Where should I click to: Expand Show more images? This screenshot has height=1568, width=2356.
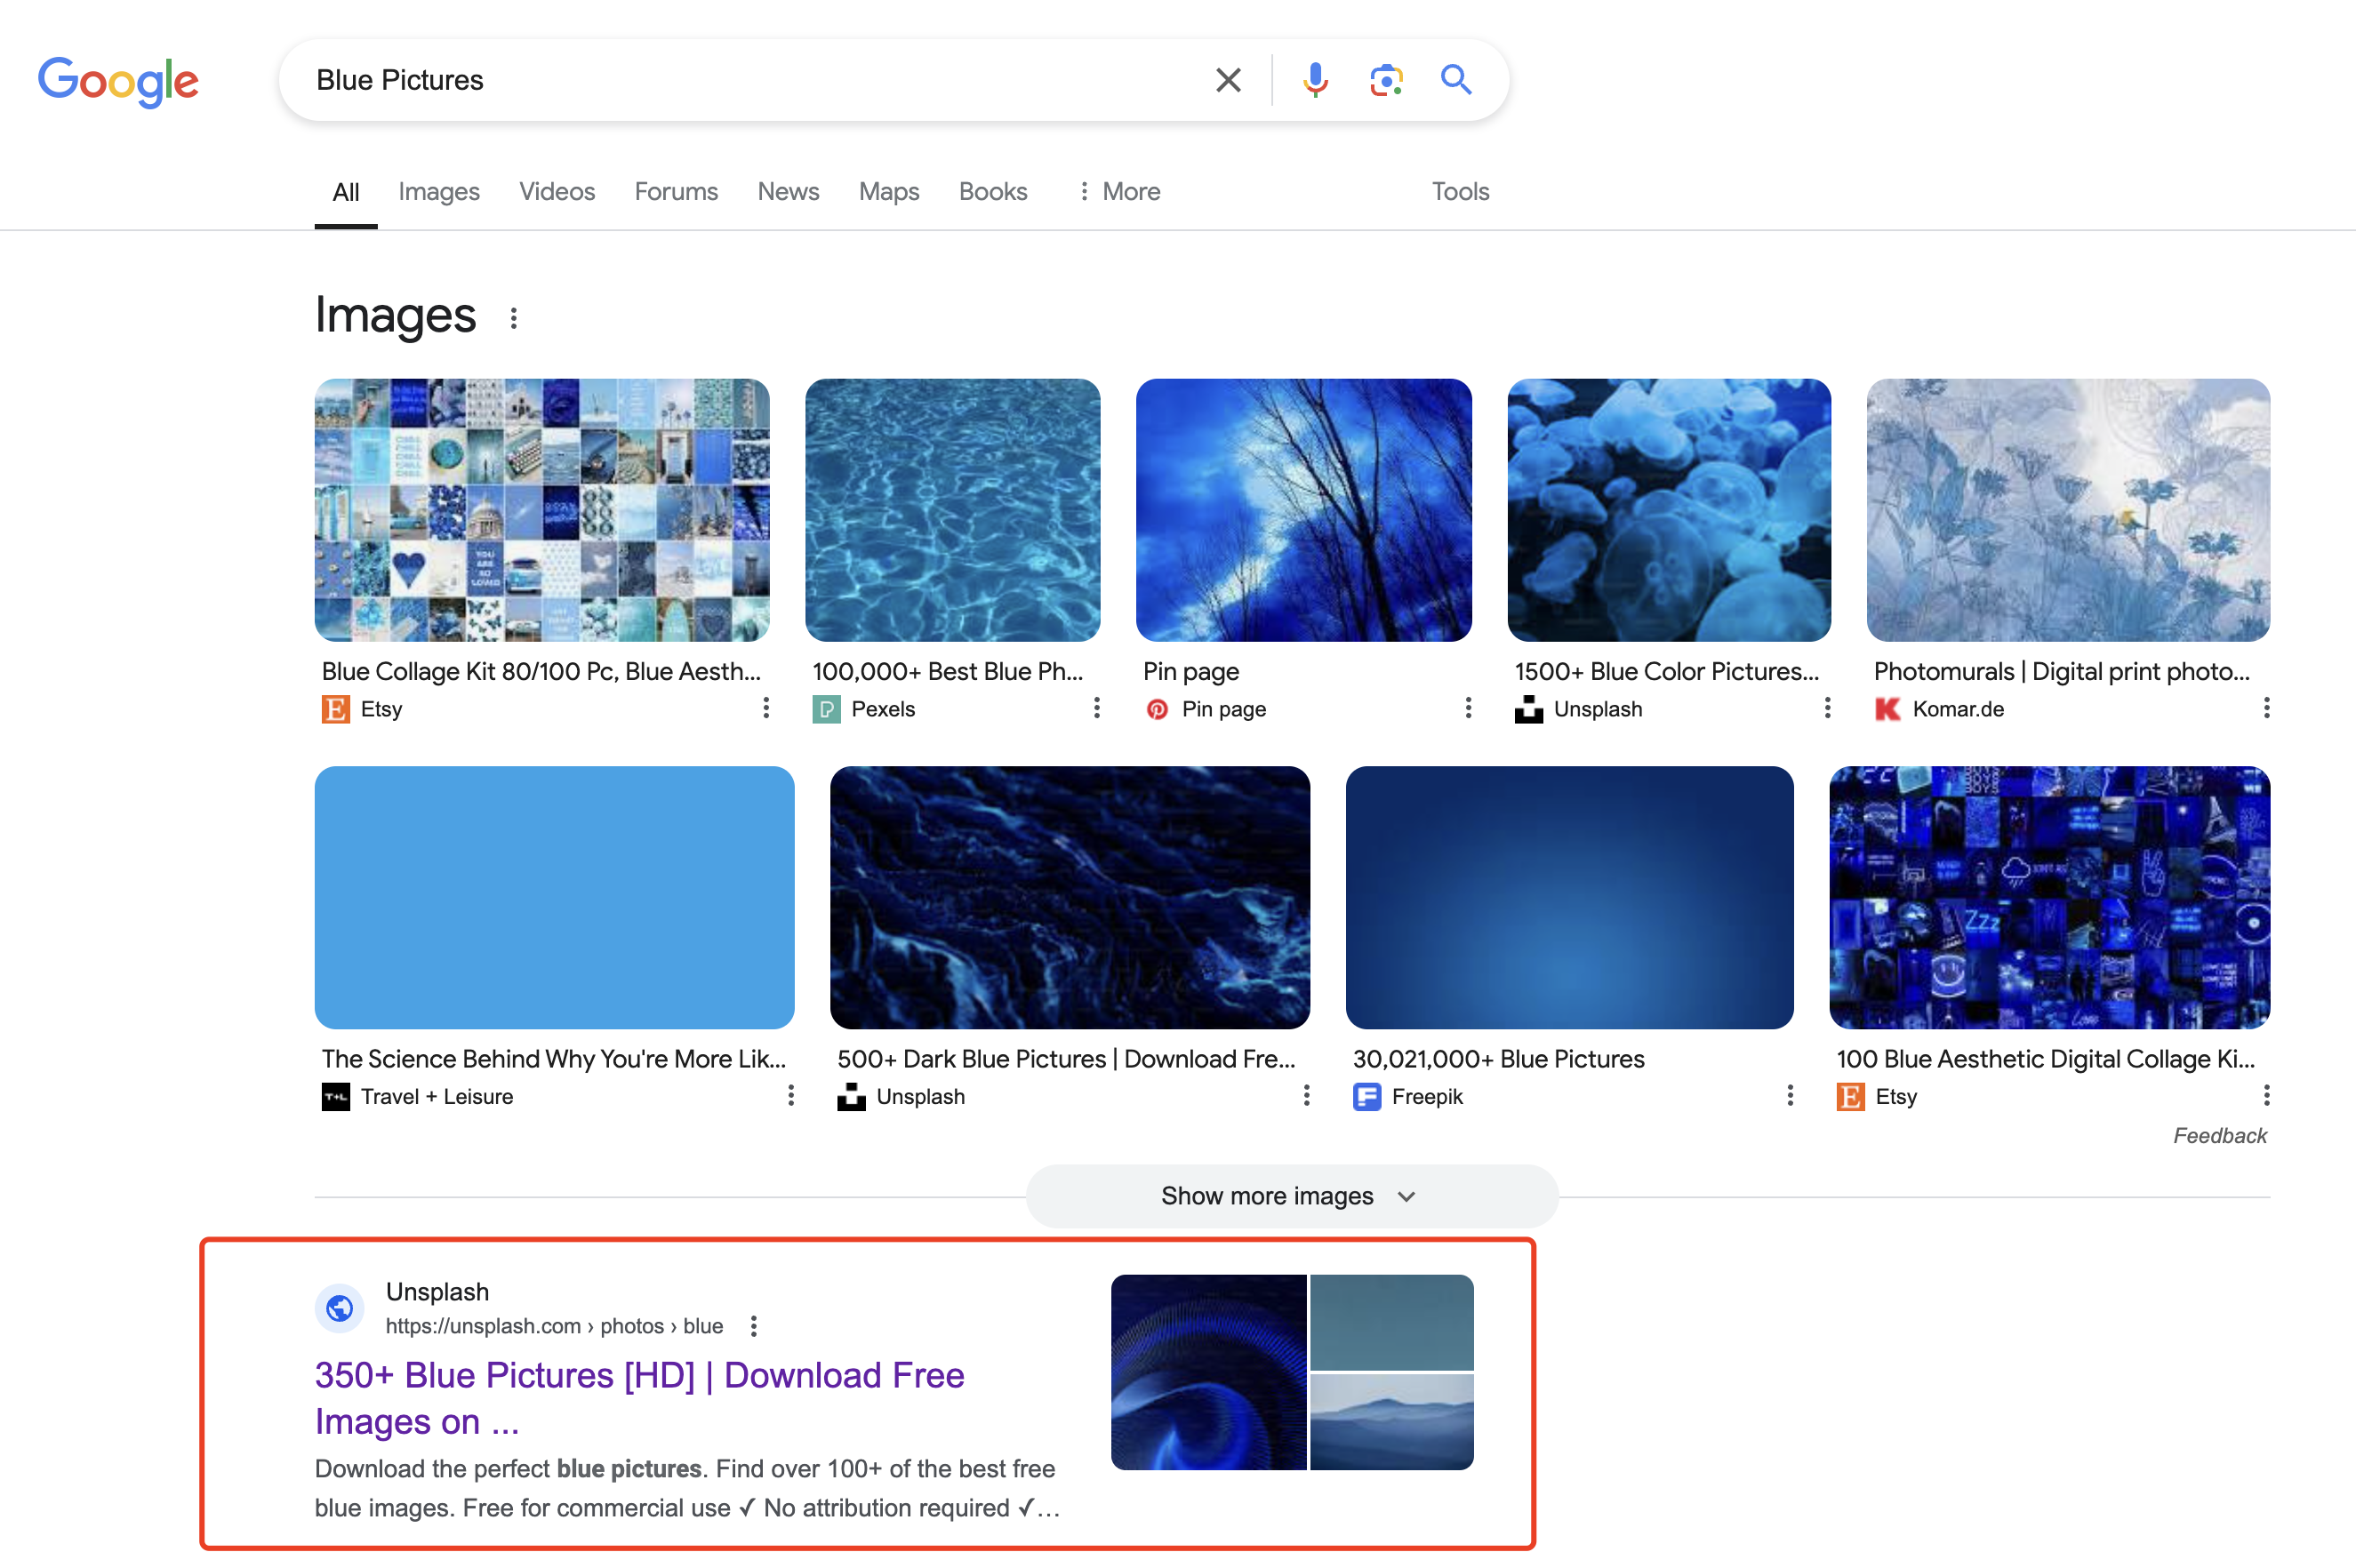point(1291,1196)
